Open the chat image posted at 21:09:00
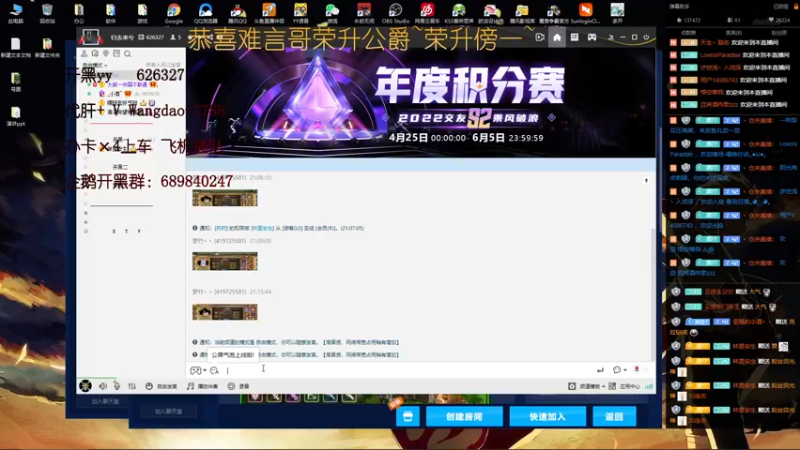The width and height of the screenshot is (800, 450). coord(224,261)
